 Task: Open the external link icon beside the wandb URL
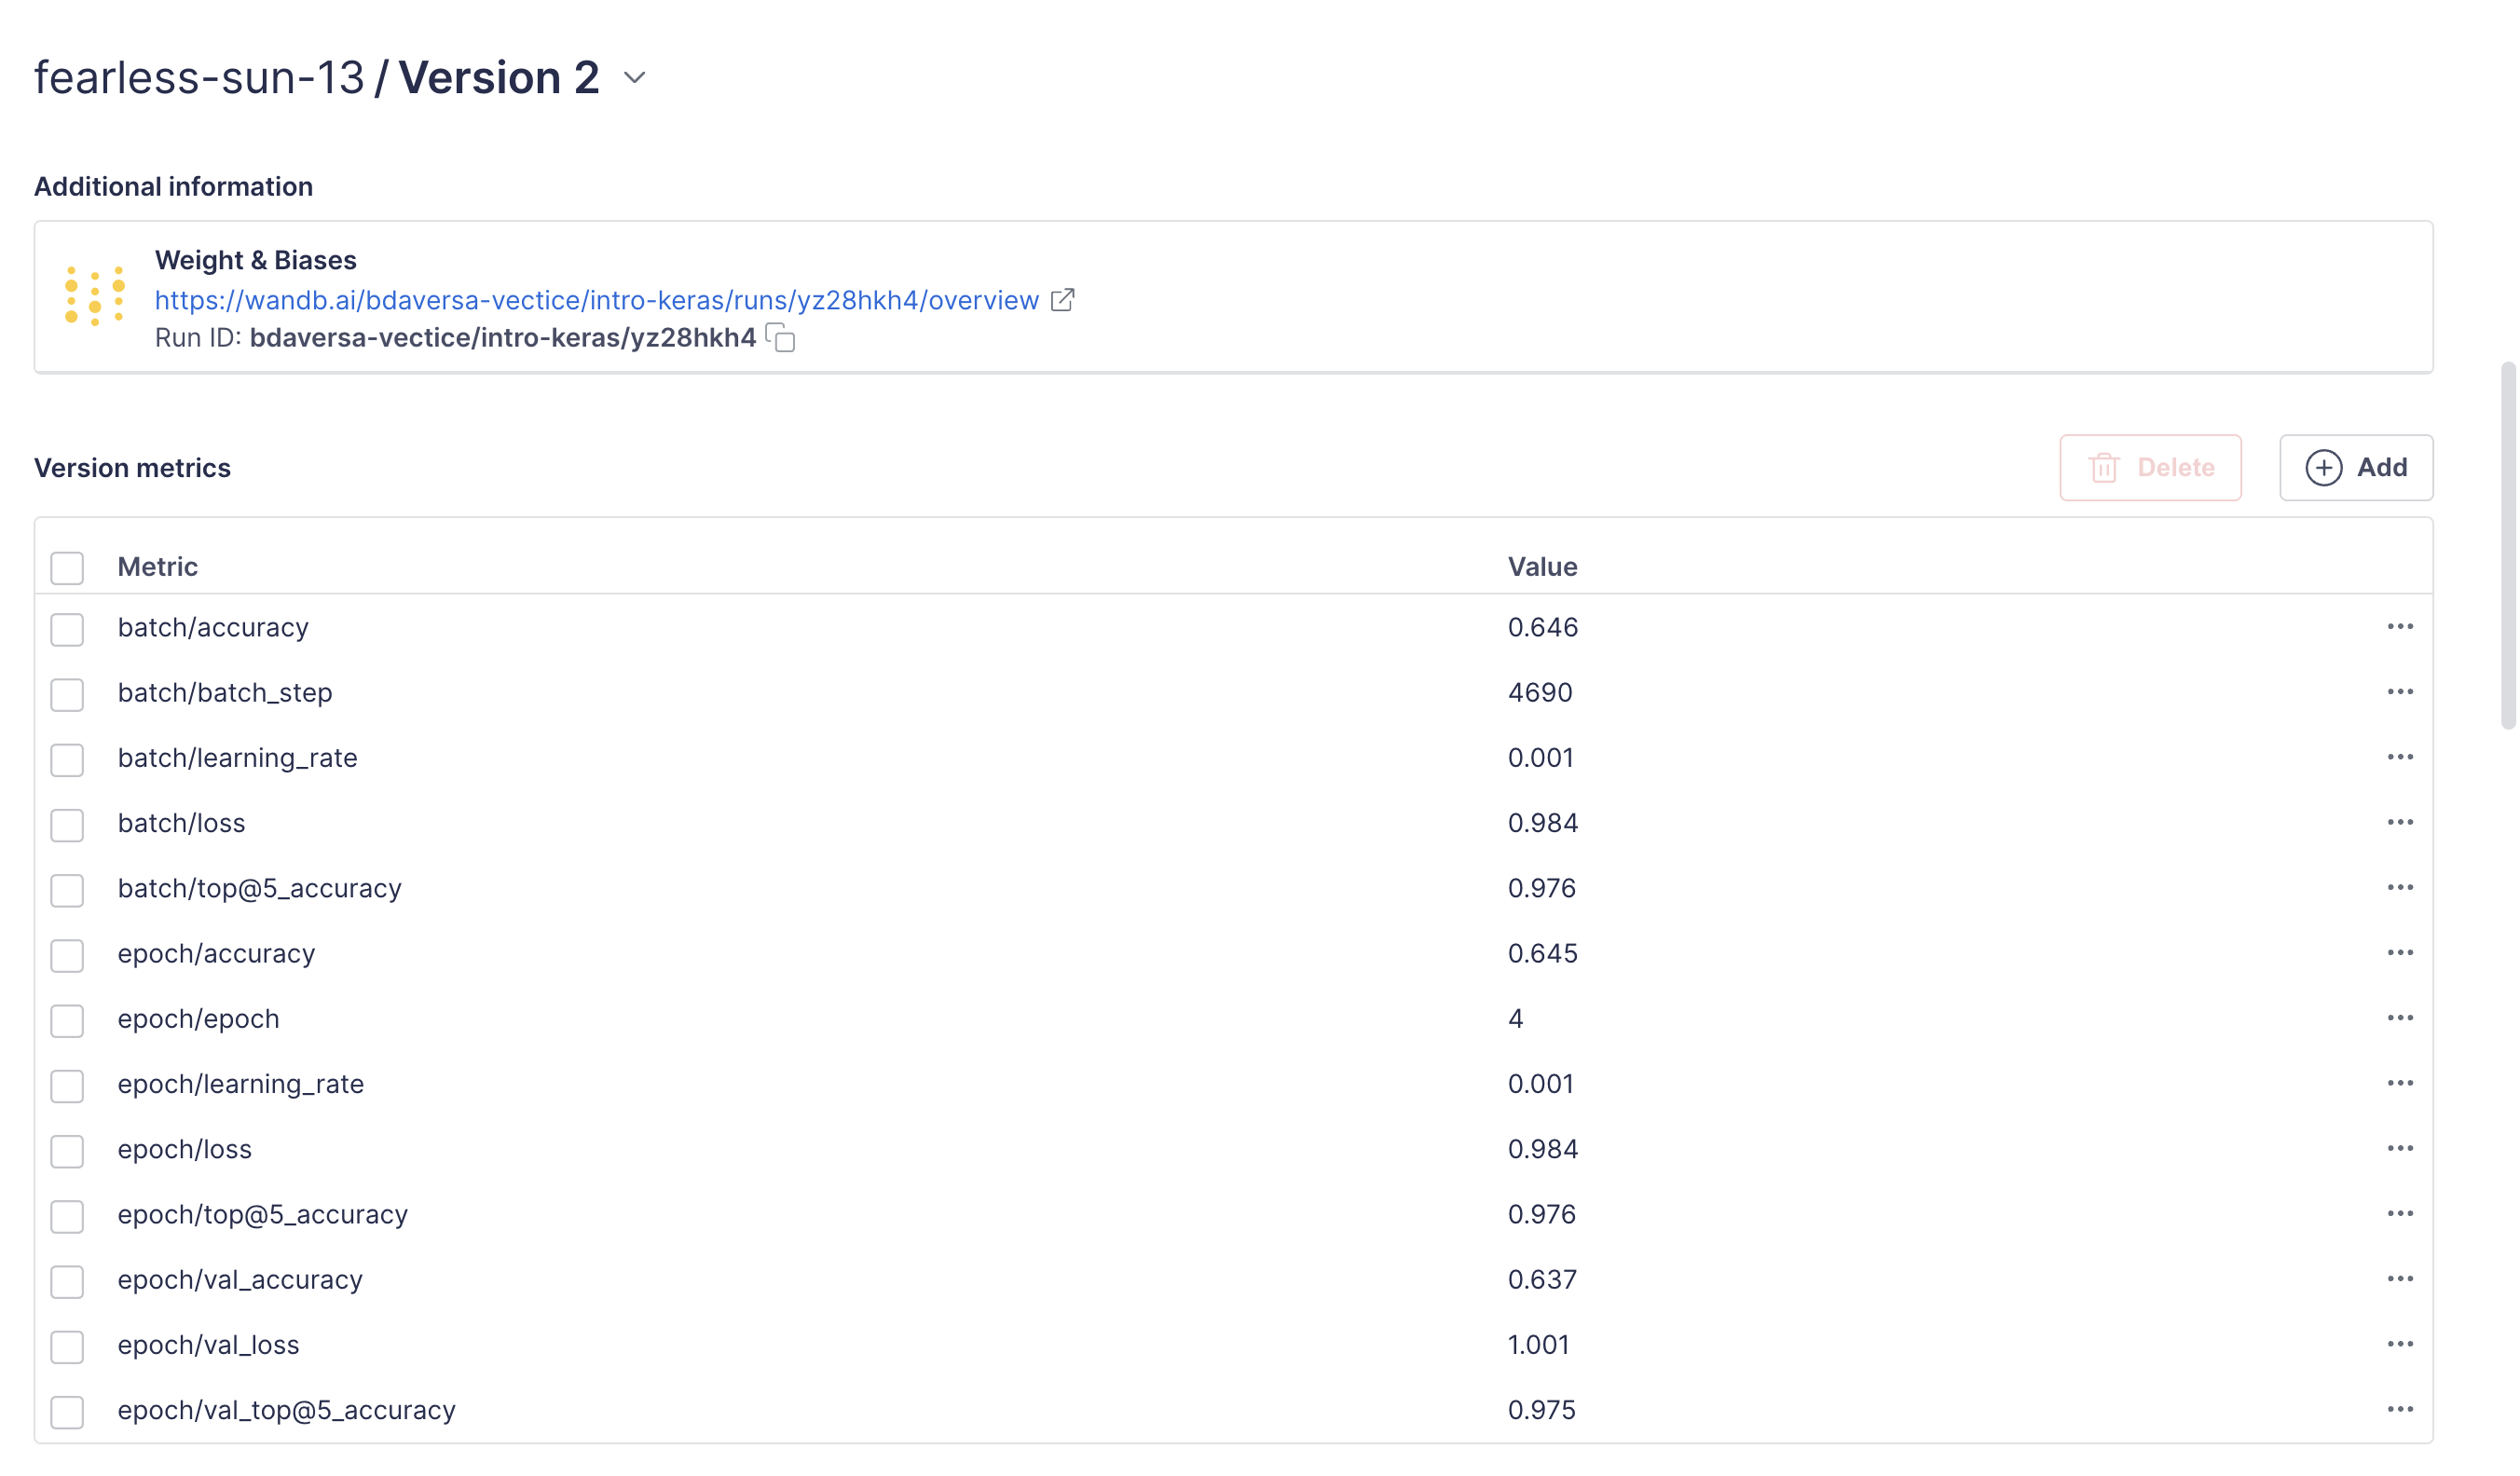click(x=1063, y=300)
